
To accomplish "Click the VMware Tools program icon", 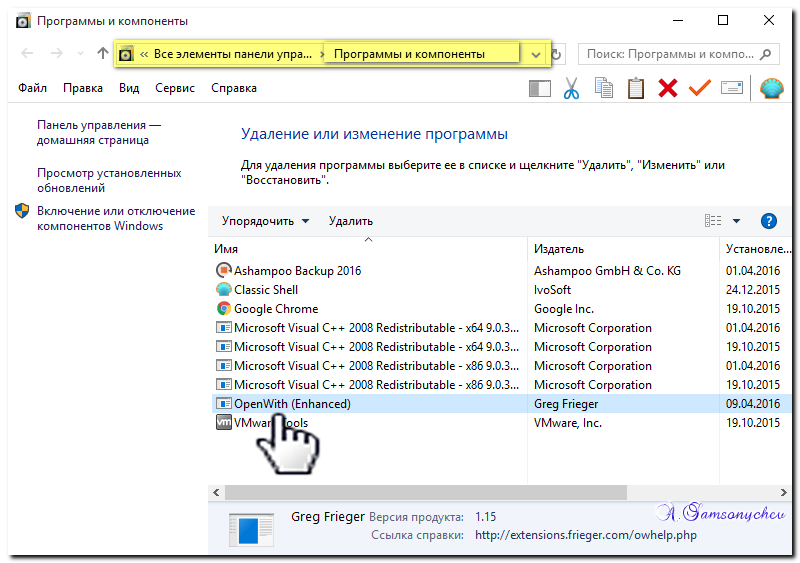I will [x=223, y=422].
